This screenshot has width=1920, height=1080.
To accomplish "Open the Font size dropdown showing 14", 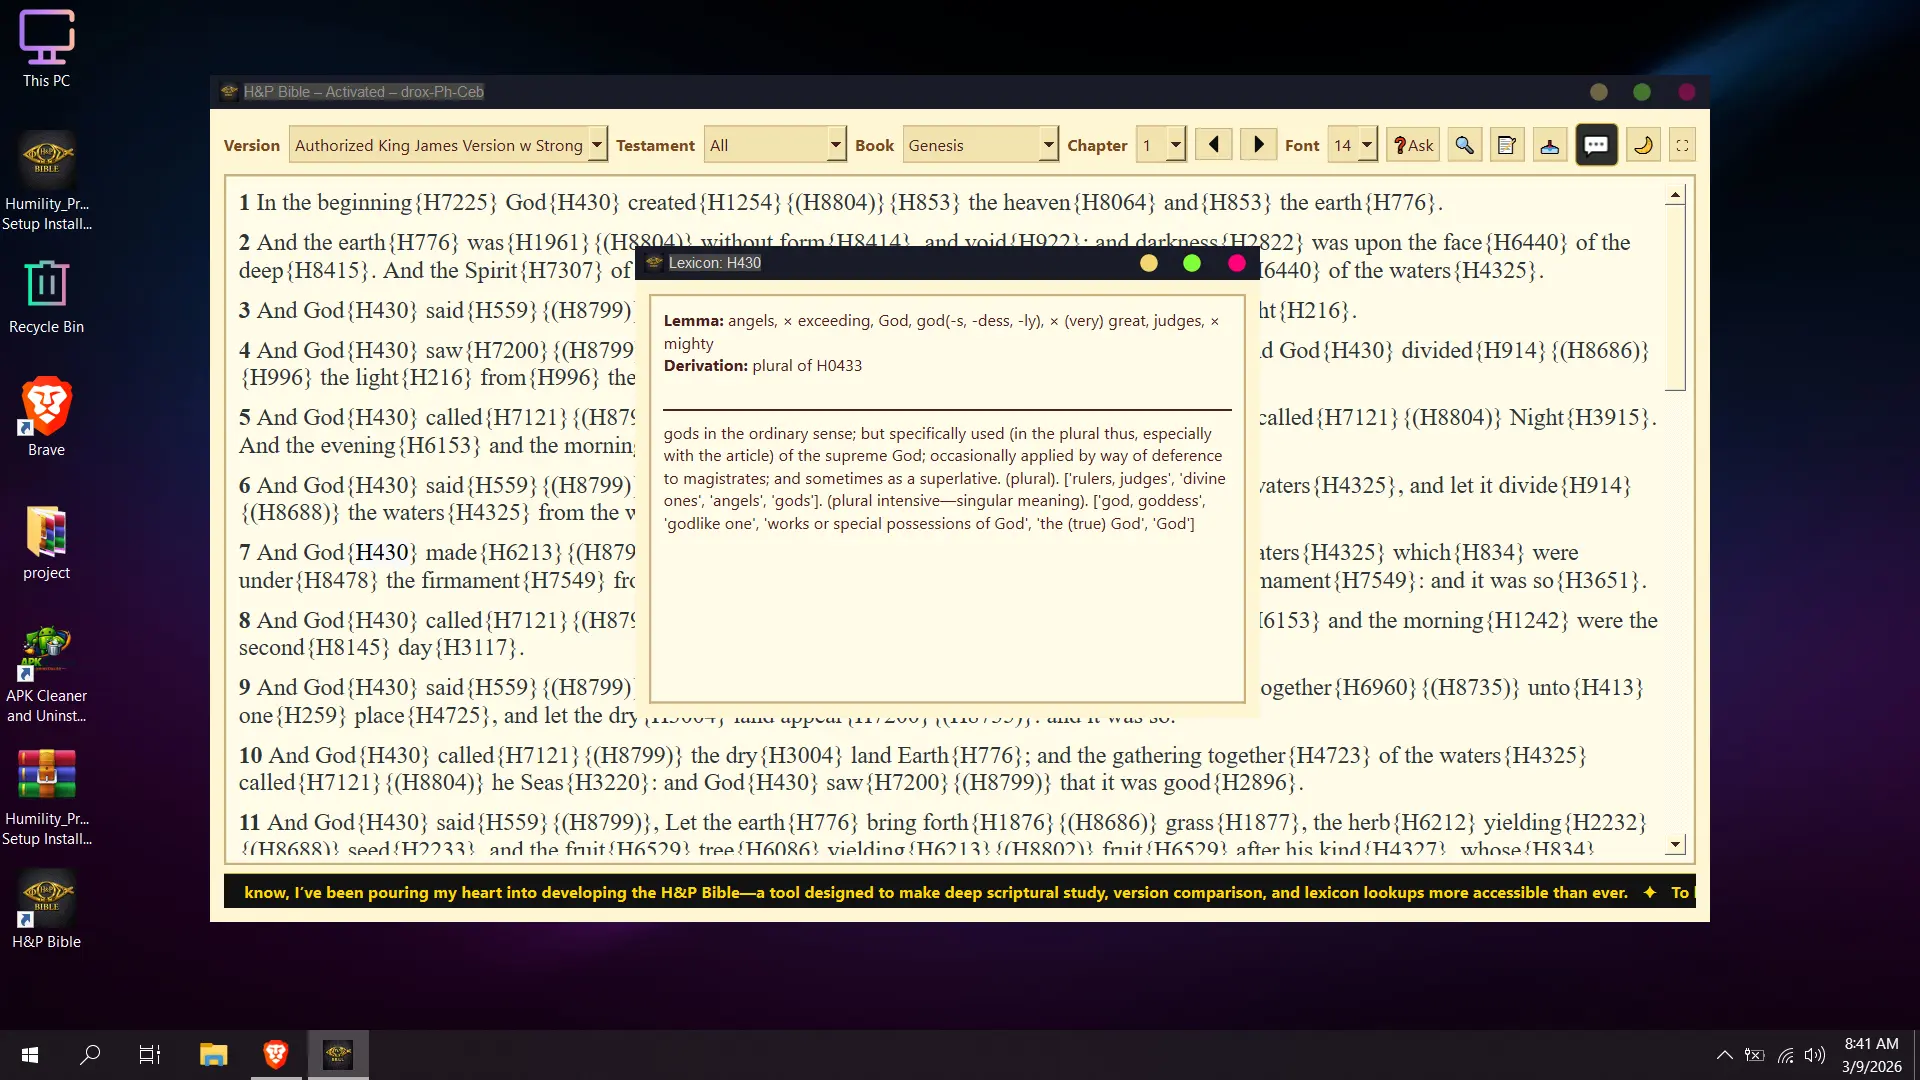I will 1352,145.
